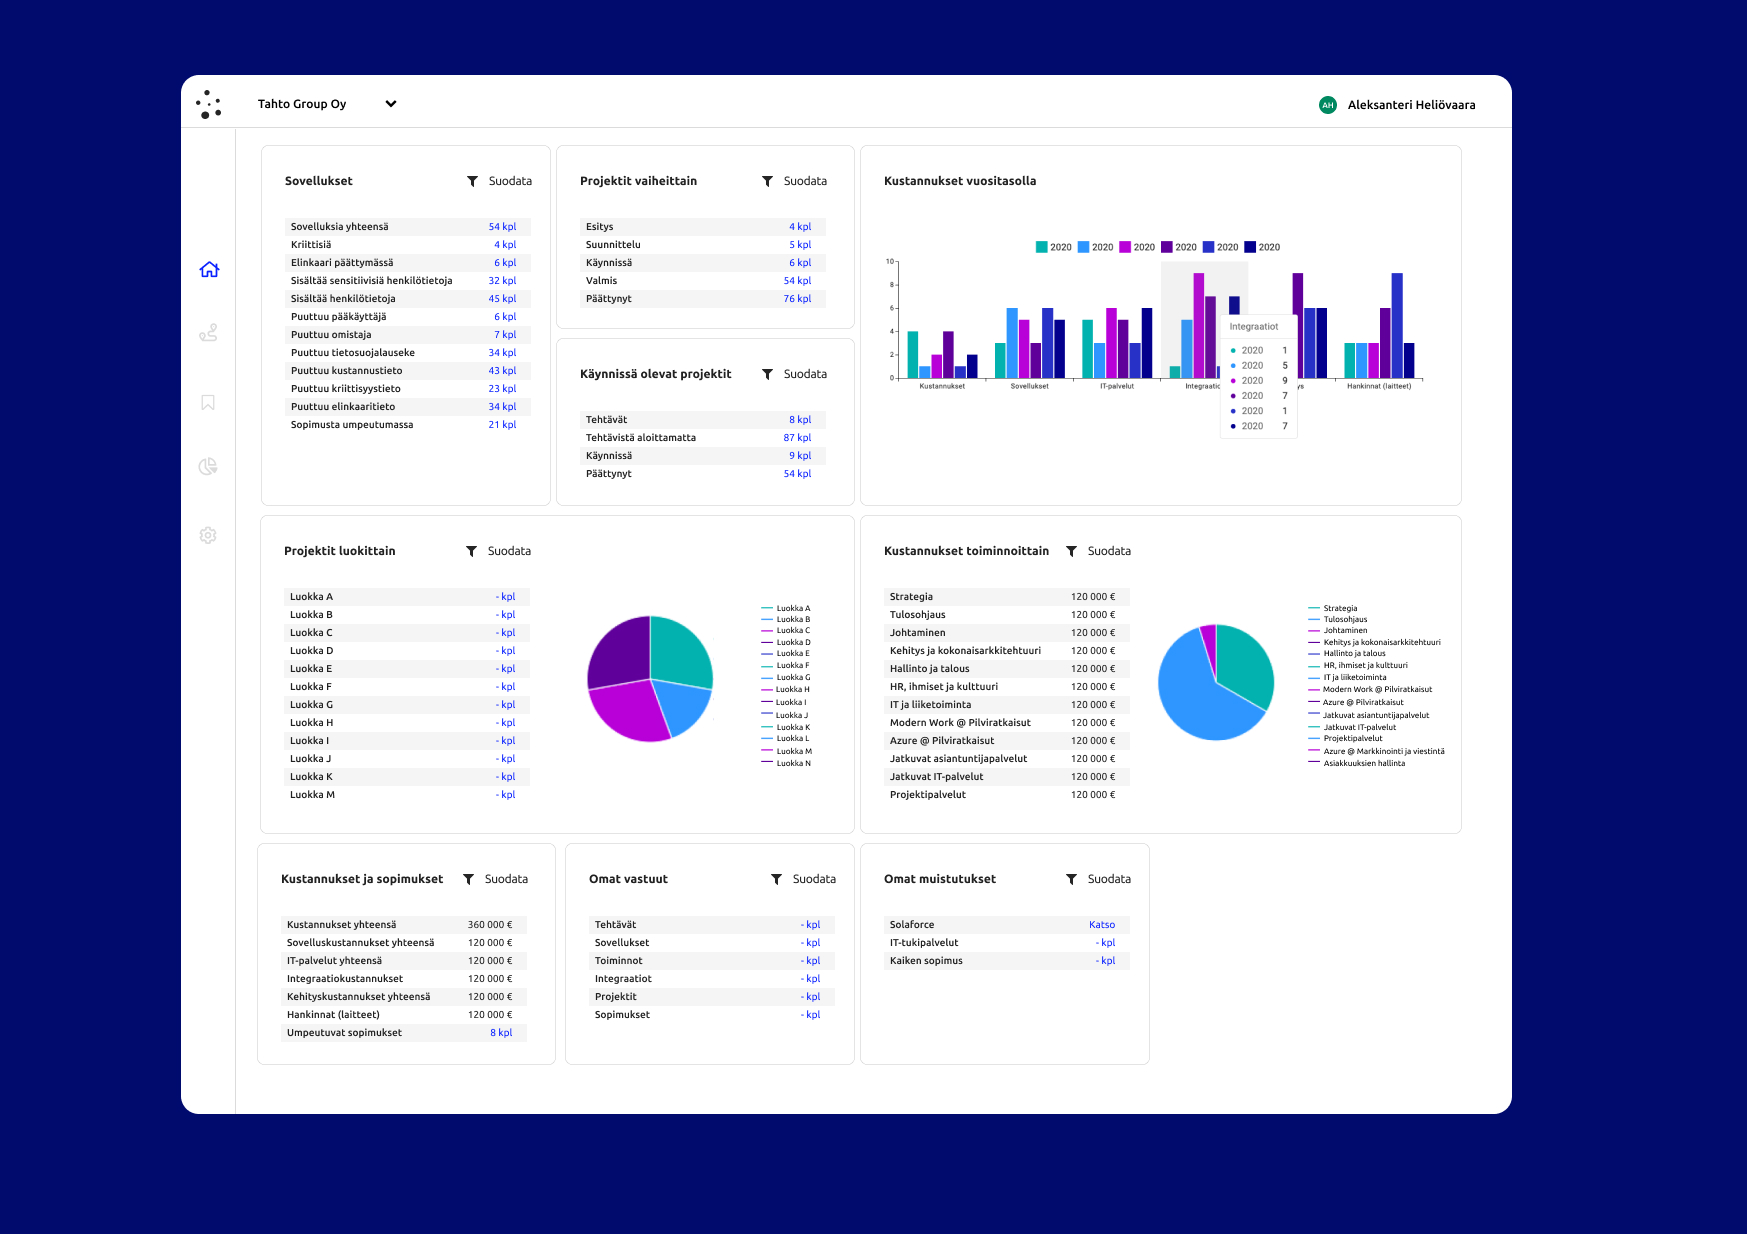Click Luokka A legend entry in pie chart

[786, 608]
